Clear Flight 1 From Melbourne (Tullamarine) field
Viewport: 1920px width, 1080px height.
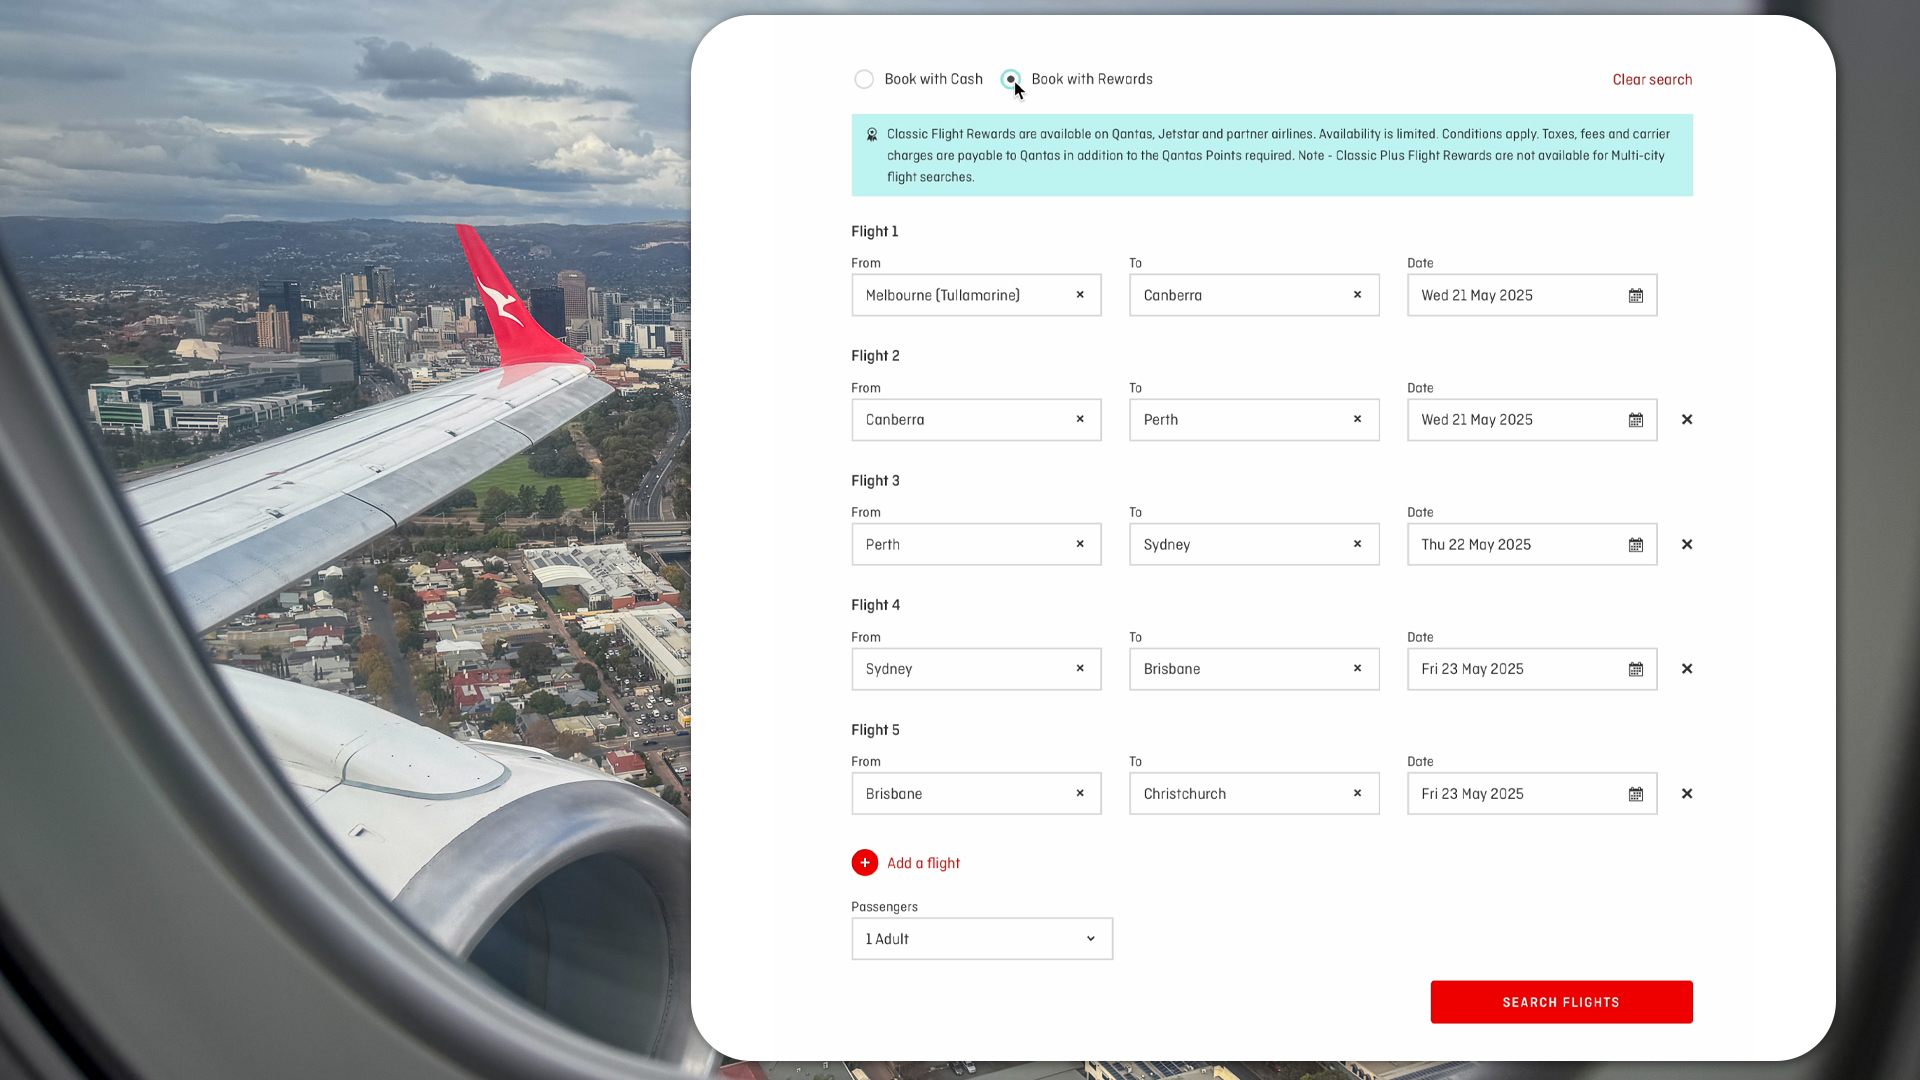1080,295
